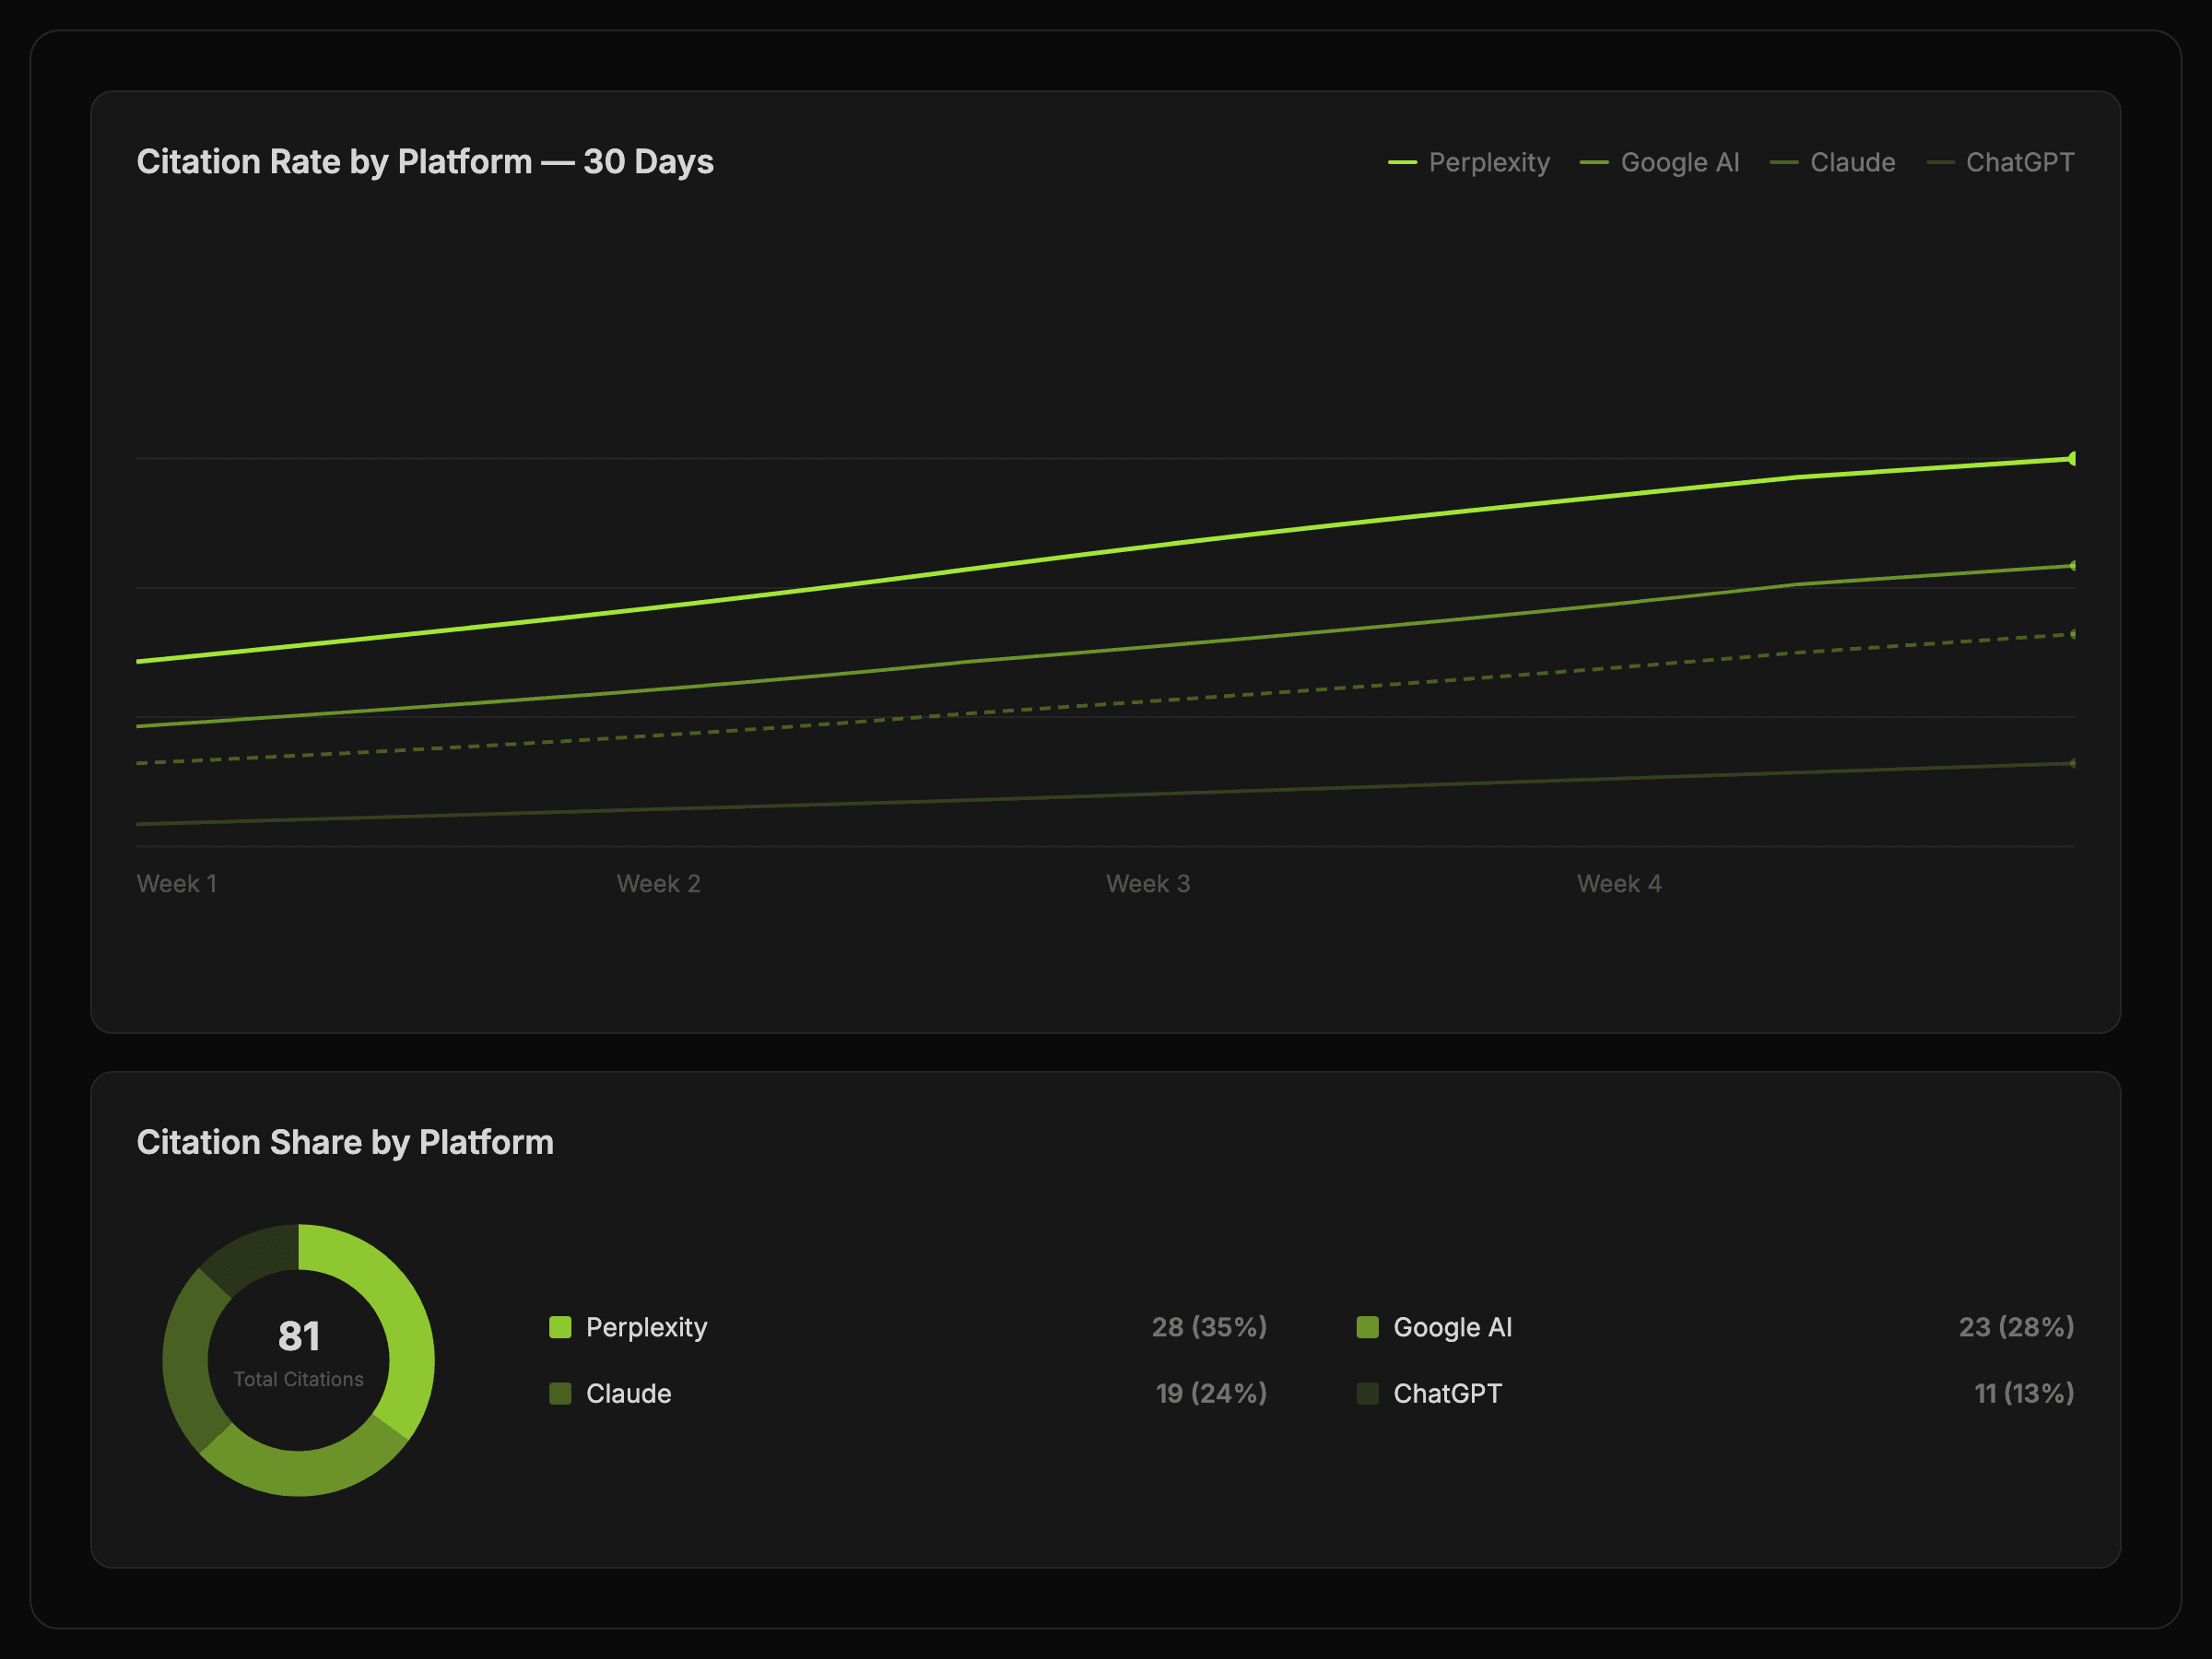
Task: Click the Week 3 axis label
Action: pyautogui.click(x=1147, y=883)
